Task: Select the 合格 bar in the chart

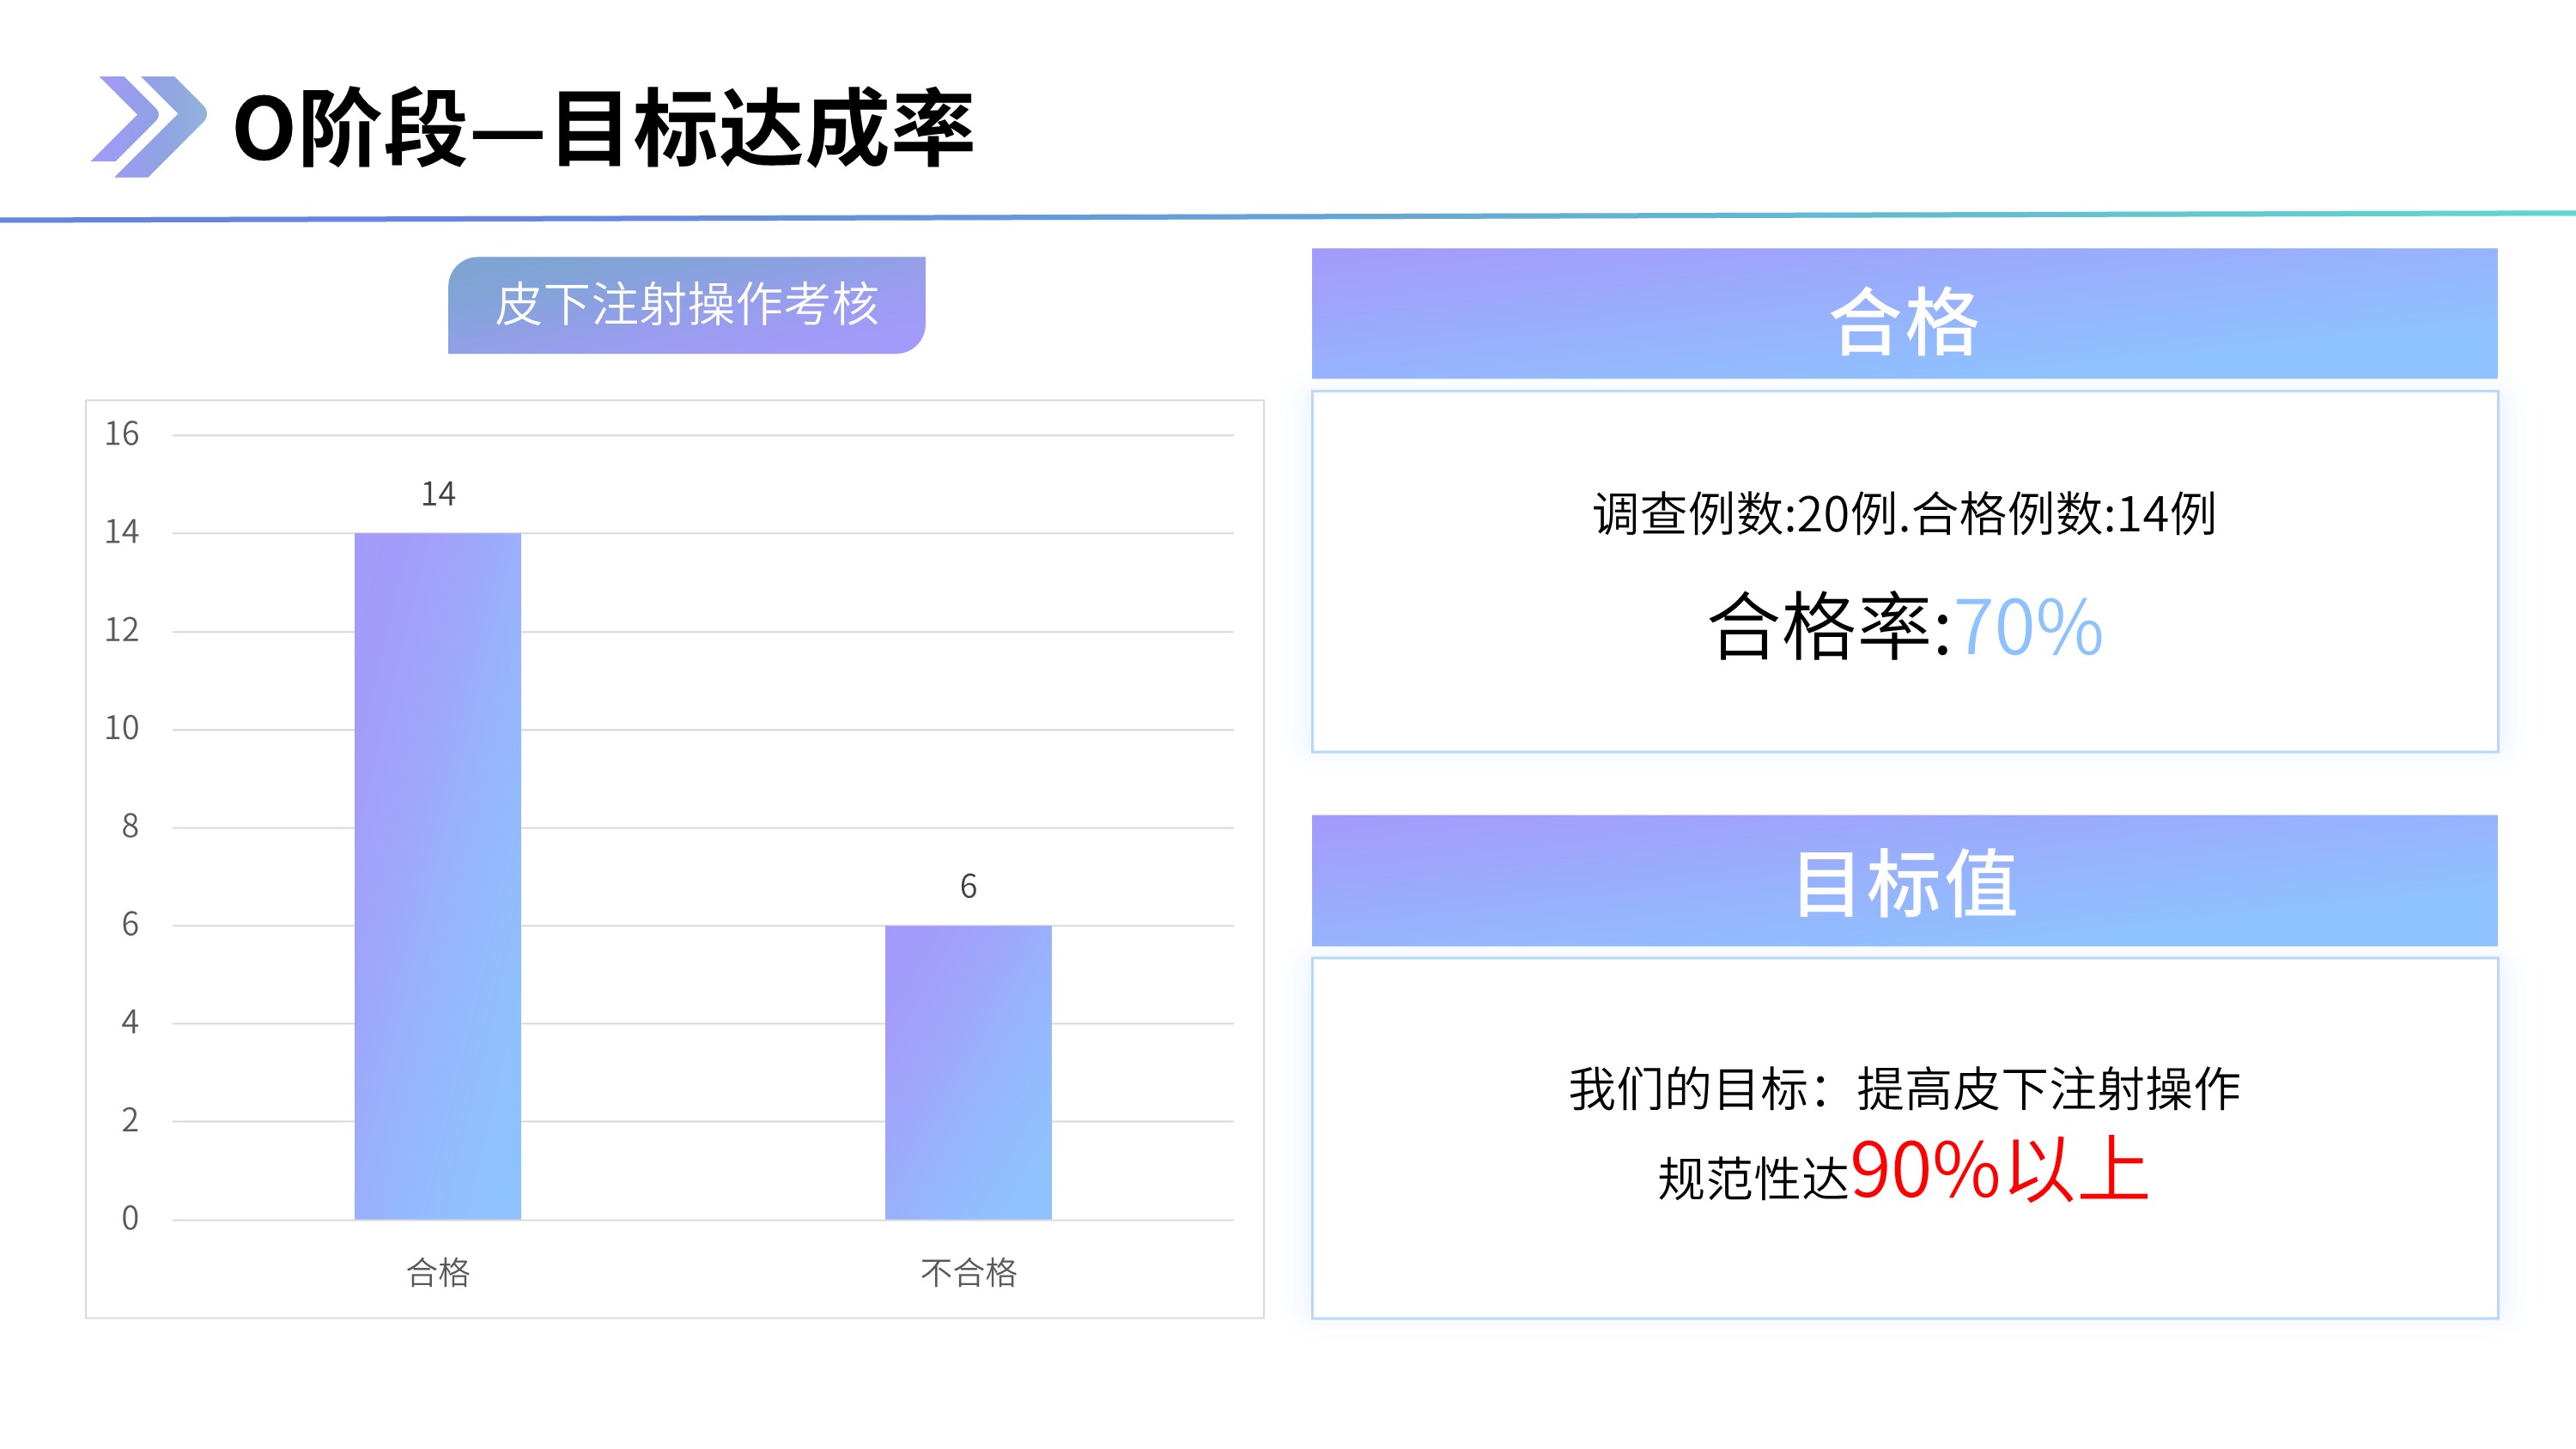Action: tap(437, 876)
